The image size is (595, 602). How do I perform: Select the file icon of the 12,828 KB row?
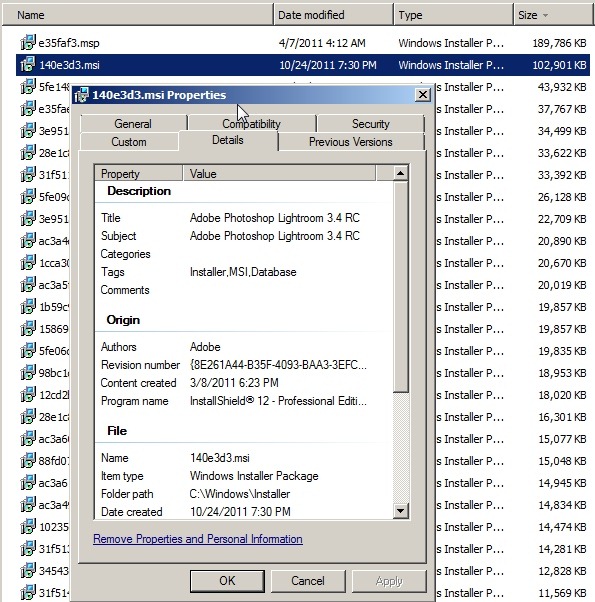point(28,571)
